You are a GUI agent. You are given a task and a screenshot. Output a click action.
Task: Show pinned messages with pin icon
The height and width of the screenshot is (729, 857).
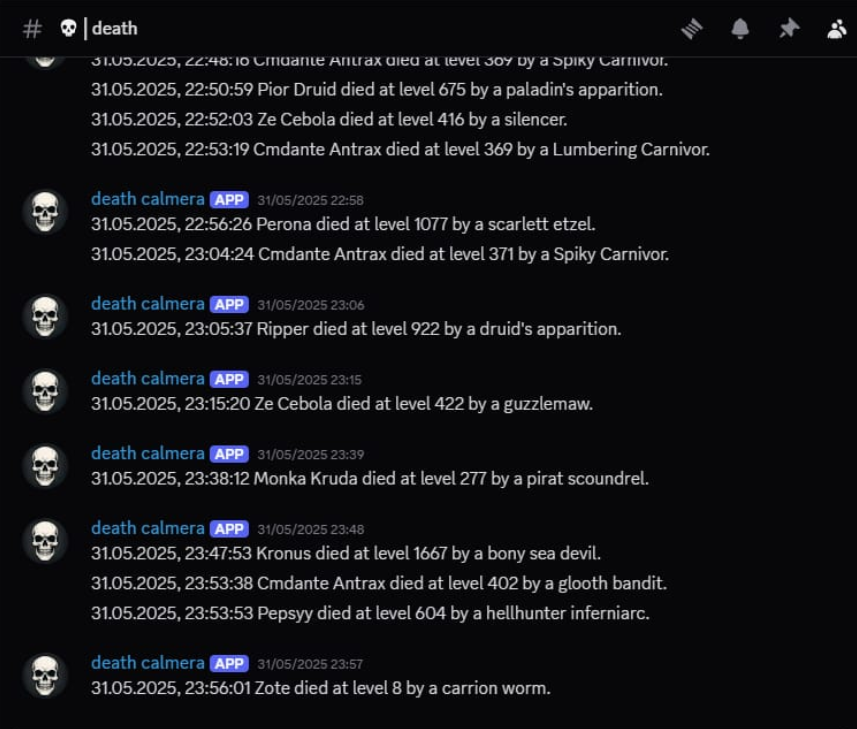pos(789,29)
